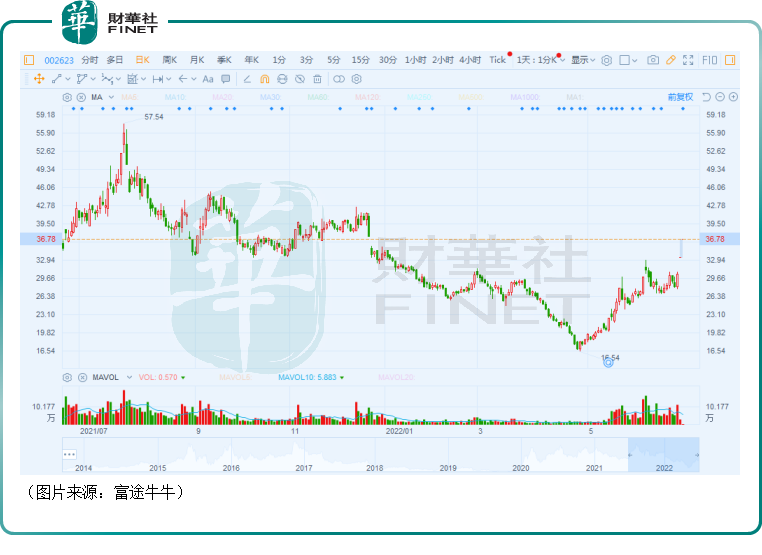
Task: Select the Fibonacci/measure chart tool
Action: click(132, 79)
